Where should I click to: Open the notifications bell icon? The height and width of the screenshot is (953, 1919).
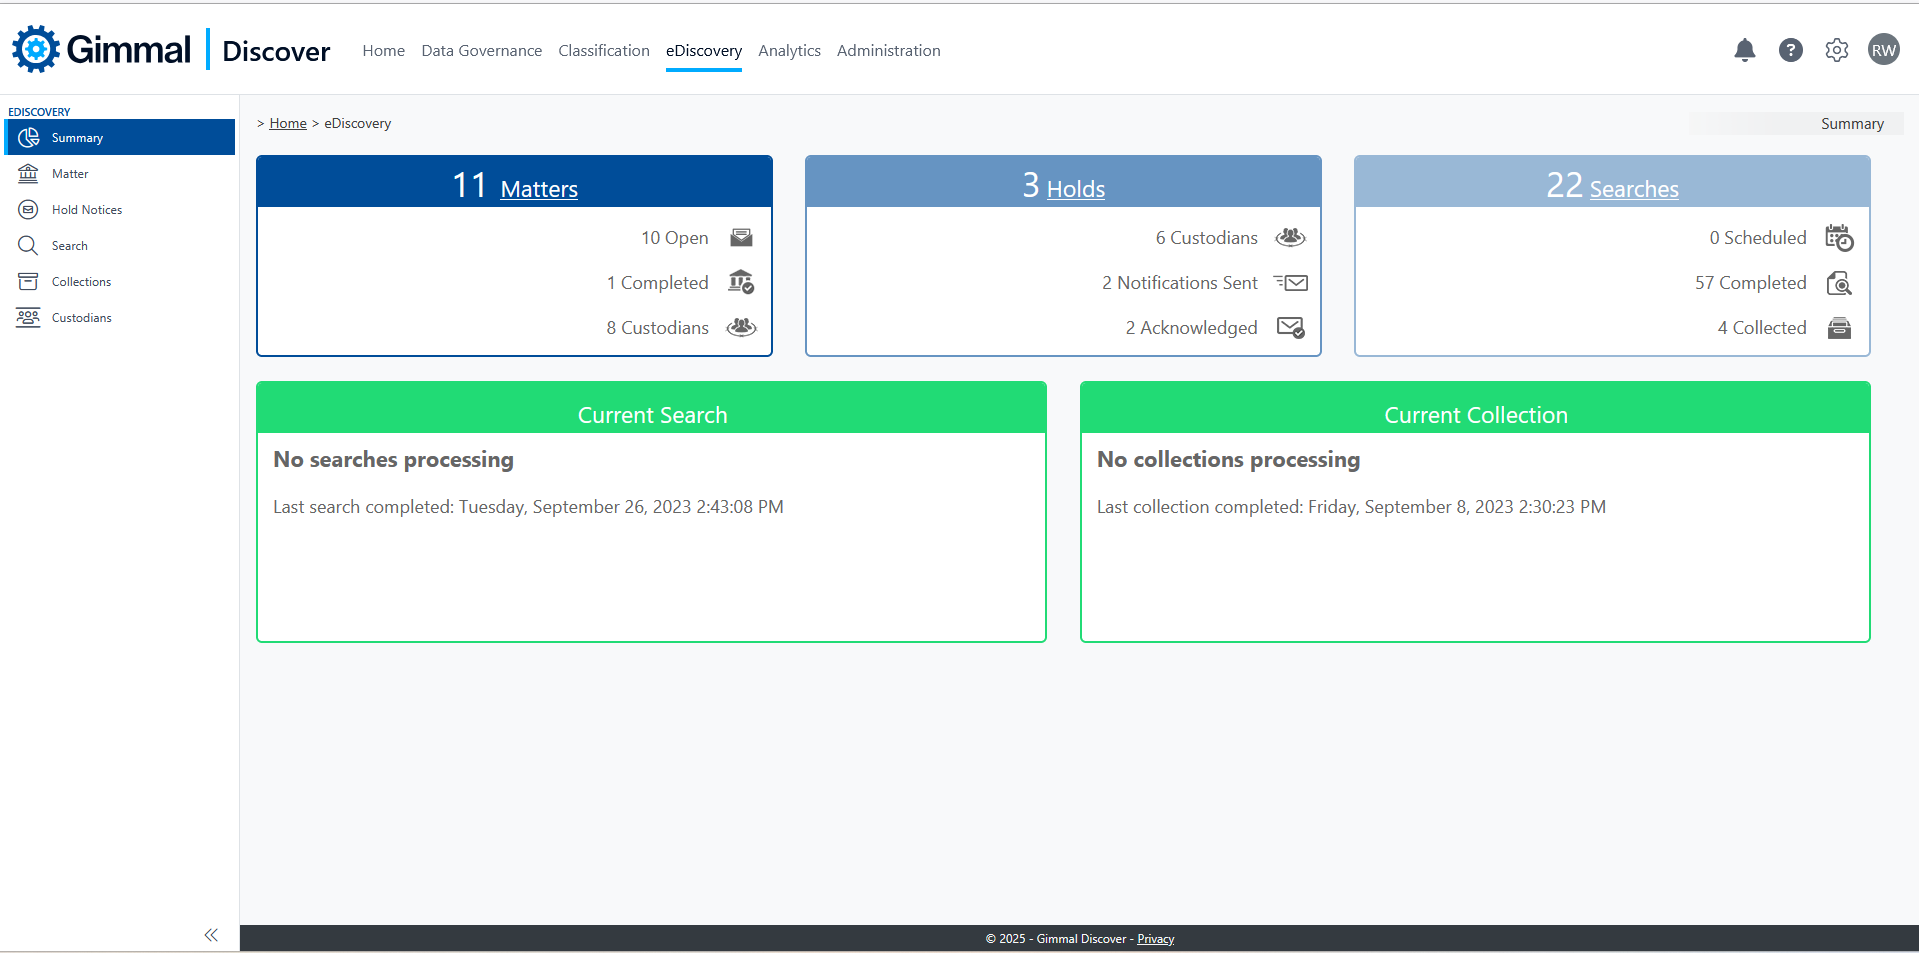click(1744, 50)
